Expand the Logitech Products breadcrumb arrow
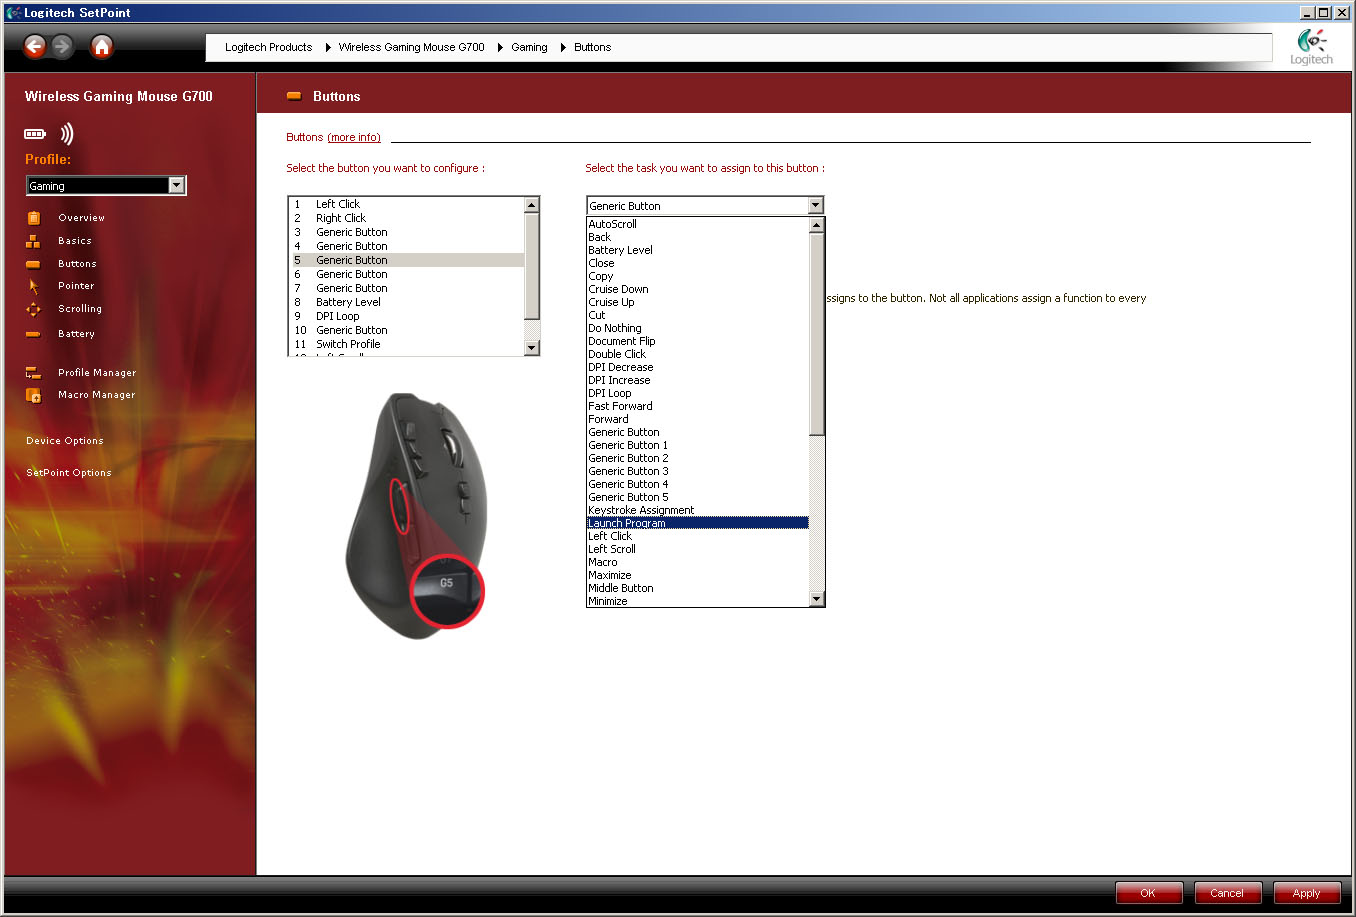This screenshot has height=917, width=1356. point(328,47)
